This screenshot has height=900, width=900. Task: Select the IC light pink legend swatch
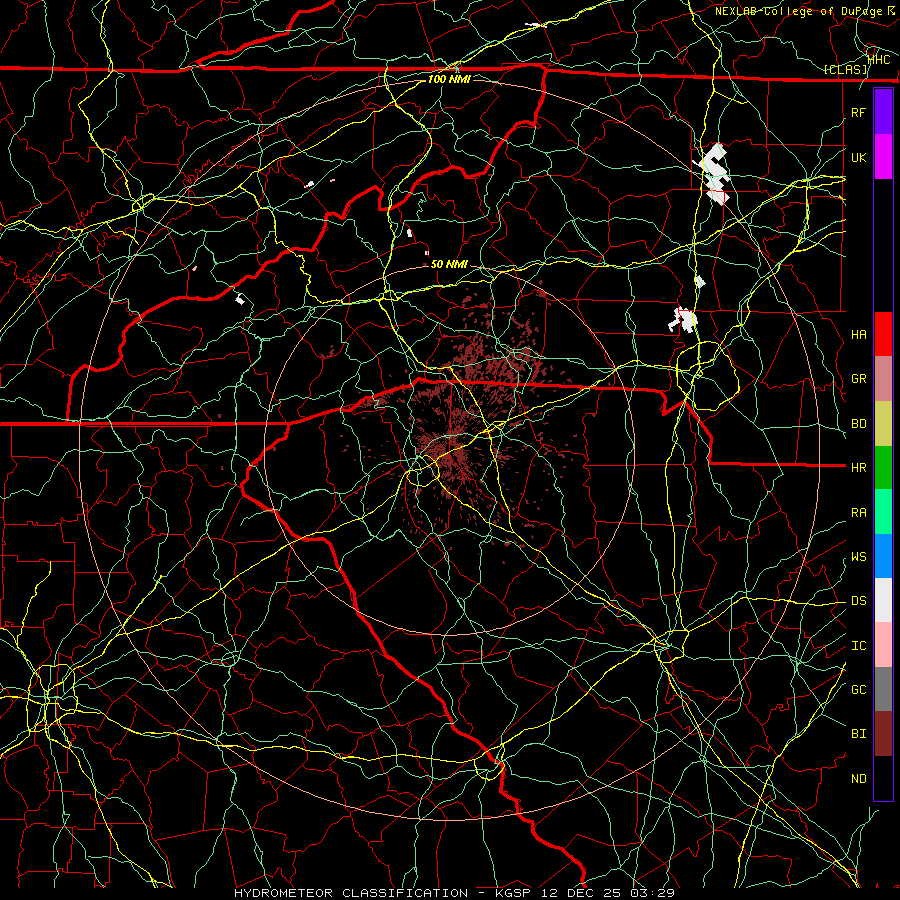click(883, 645)
